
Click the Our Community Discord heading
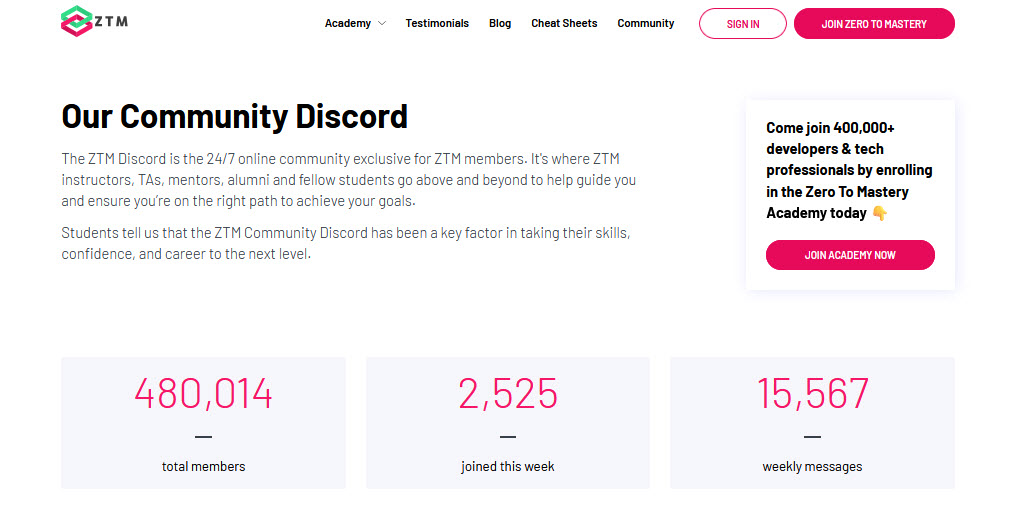234,117
